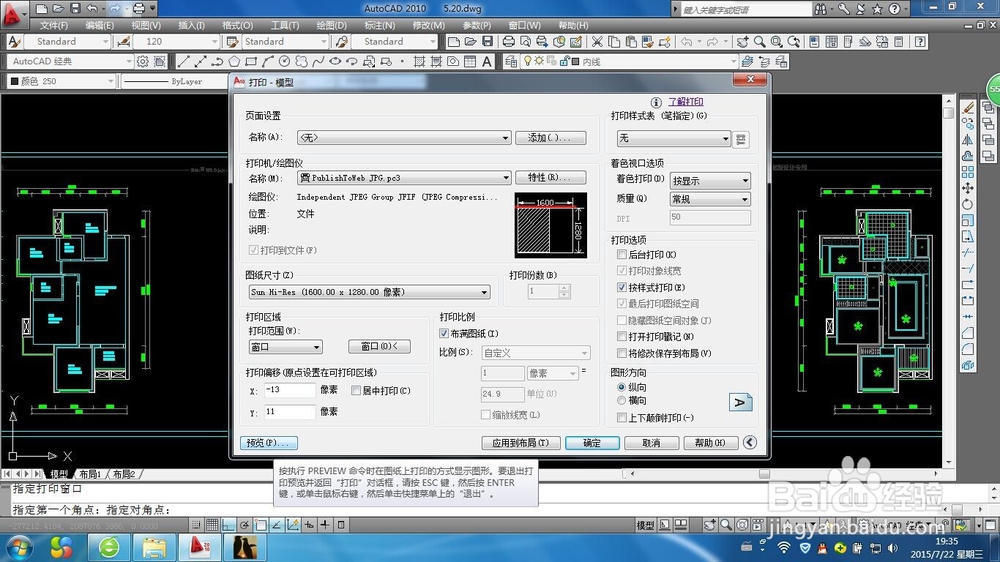The height and width of the screenshot is (562, 1000).
Task: Open the 标注(N) menu
Action: coord(379,26)
